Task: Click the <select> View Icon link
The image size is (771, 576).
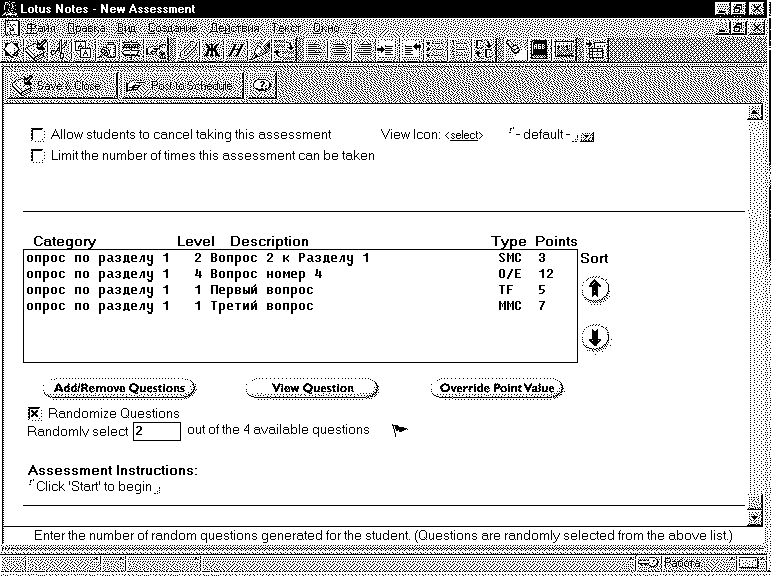Action: [464, 135]
